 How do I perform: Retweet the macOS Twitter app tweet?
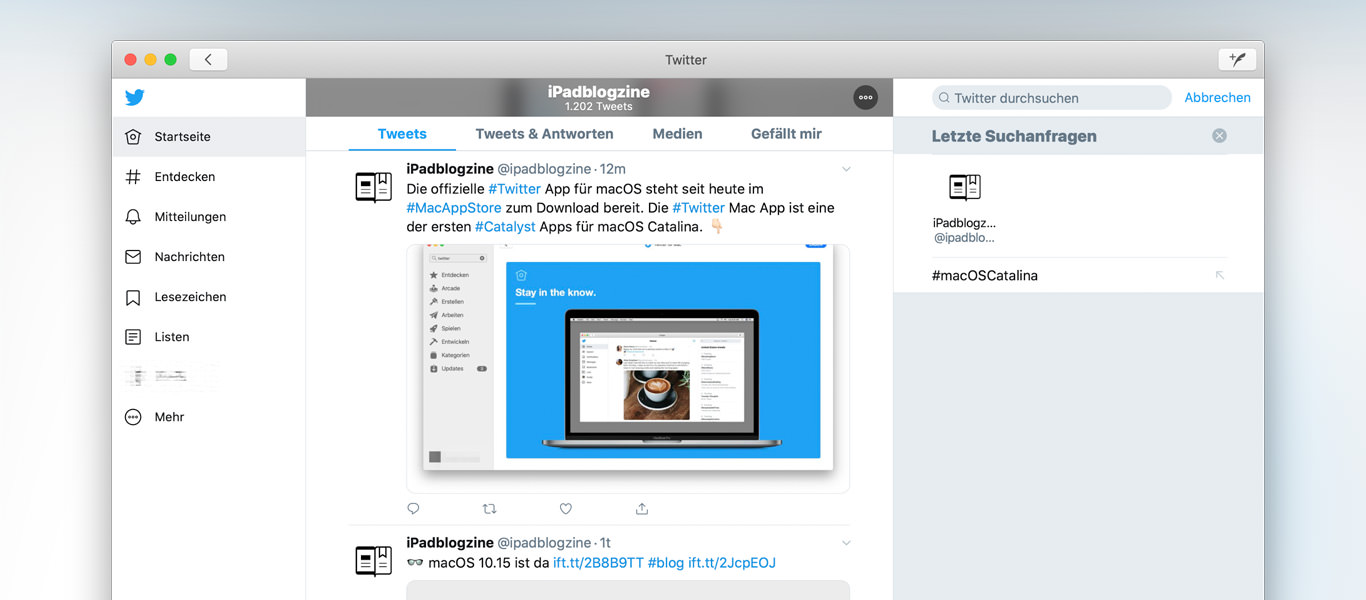pyautogui.click(x=489, y=509)
